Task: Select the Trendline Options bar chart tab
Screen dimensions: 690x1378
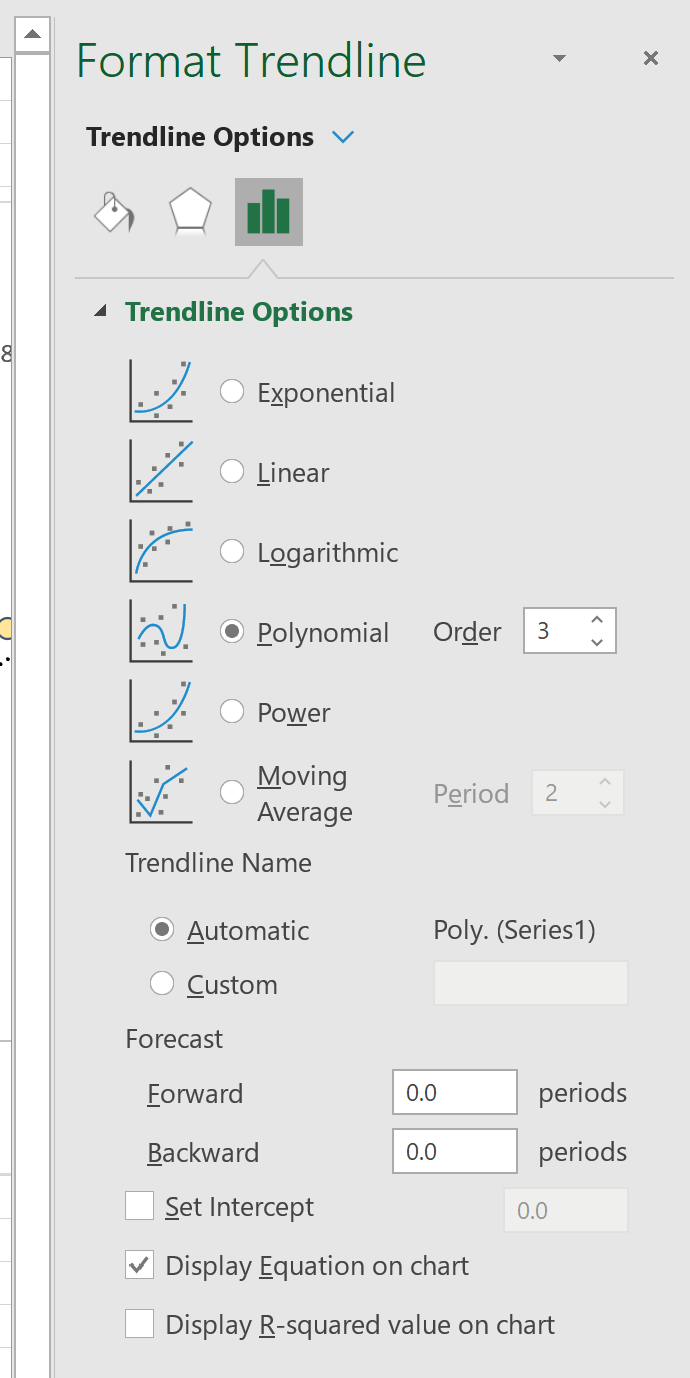Action: 268,212
